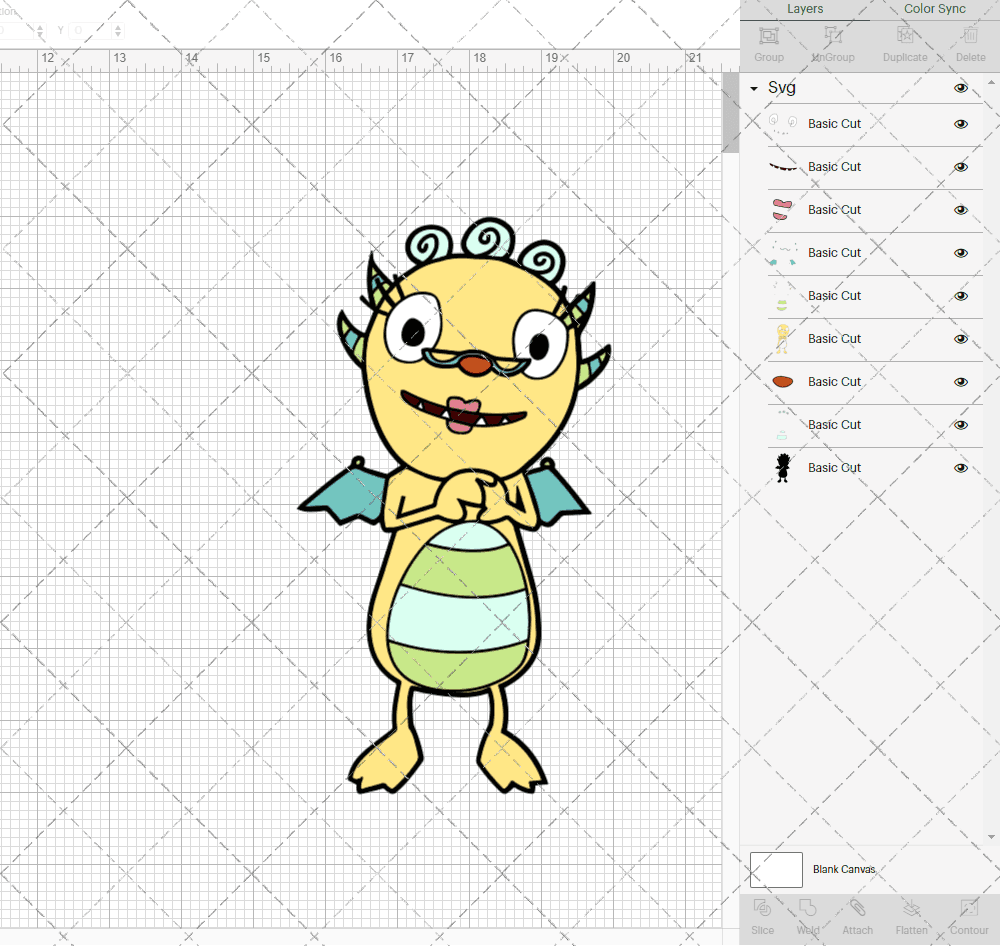Click the Blank Canvas label
The image size is (1000, 946).
844,869
